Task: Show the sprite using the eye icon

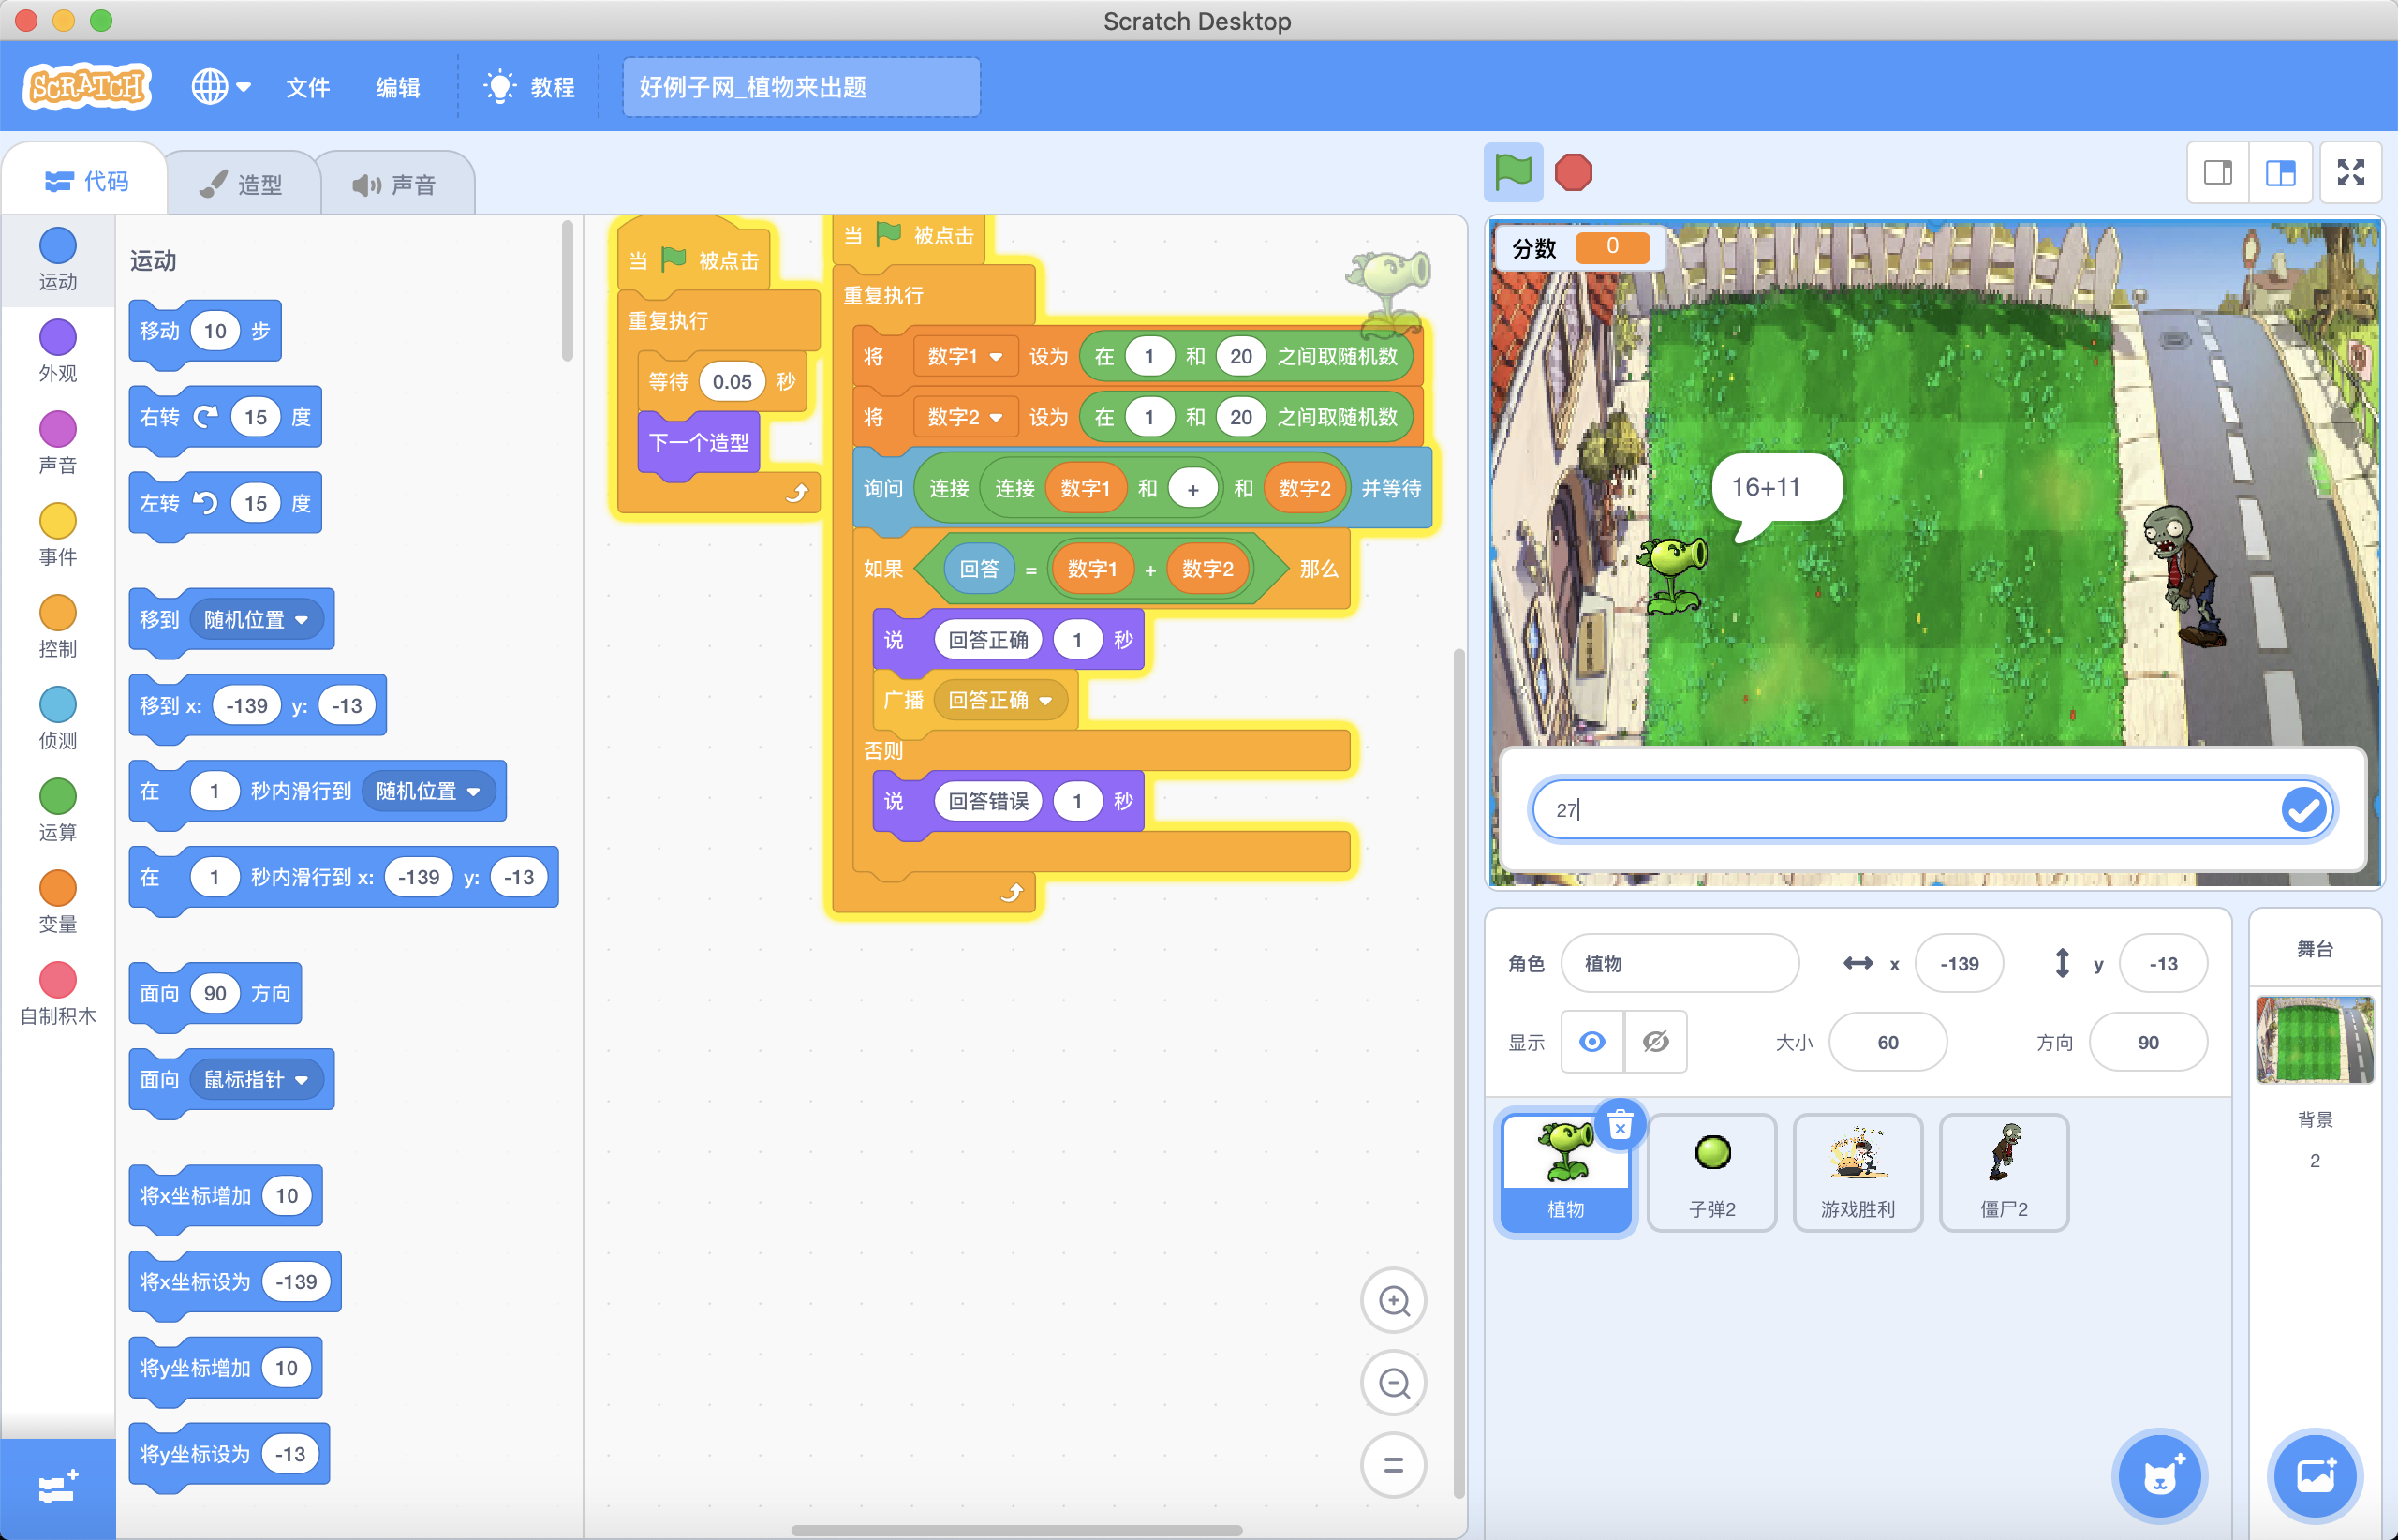Action: [1592, 1042]
